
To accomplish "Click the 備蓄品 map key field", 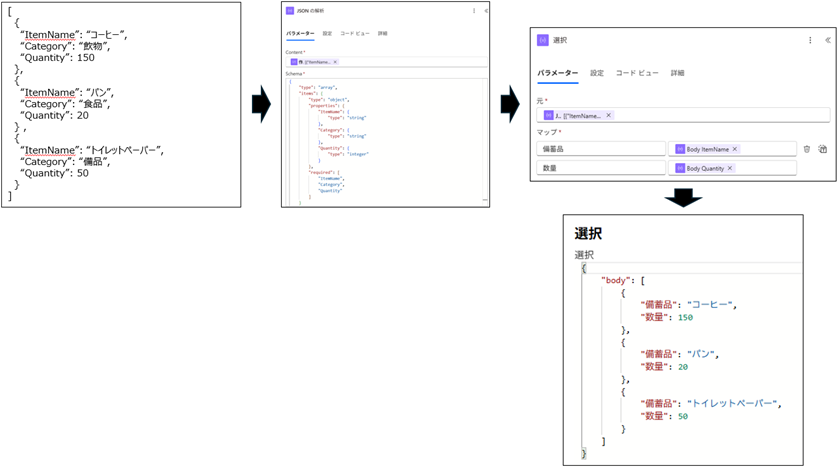I will (x=601, y=149).
